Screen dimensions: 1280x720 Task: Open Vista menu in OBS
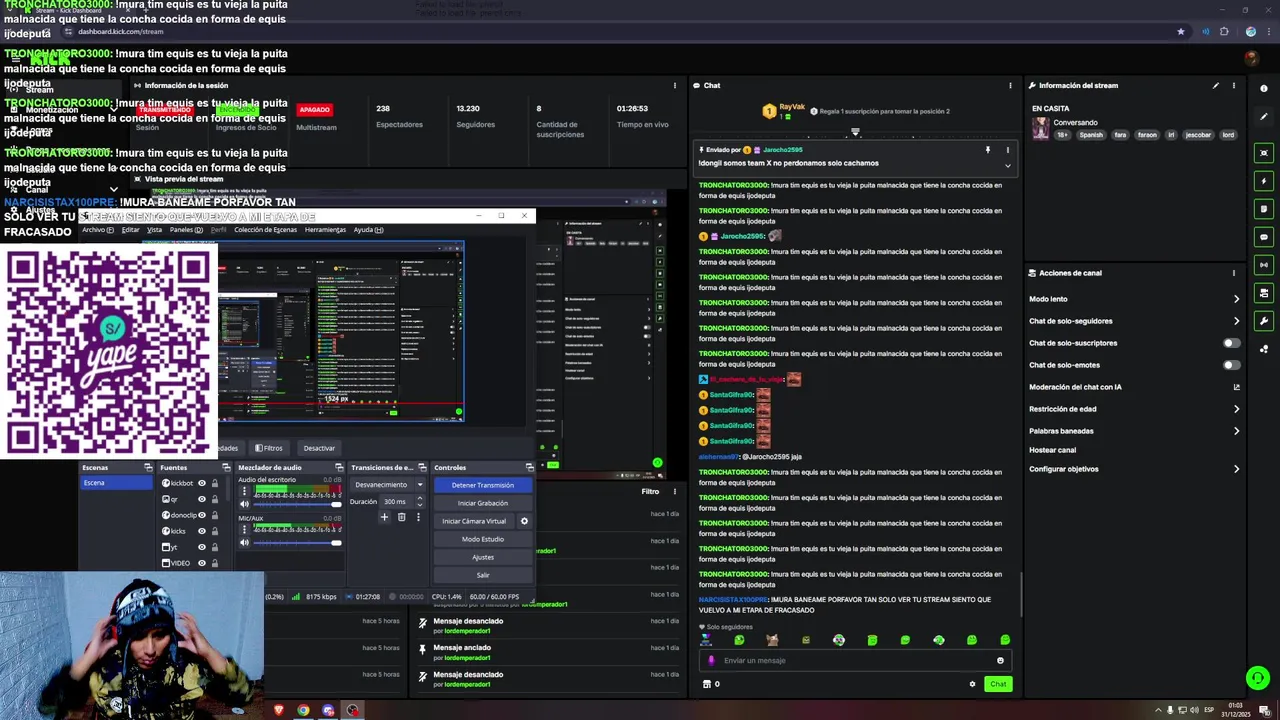pos(154,230)
